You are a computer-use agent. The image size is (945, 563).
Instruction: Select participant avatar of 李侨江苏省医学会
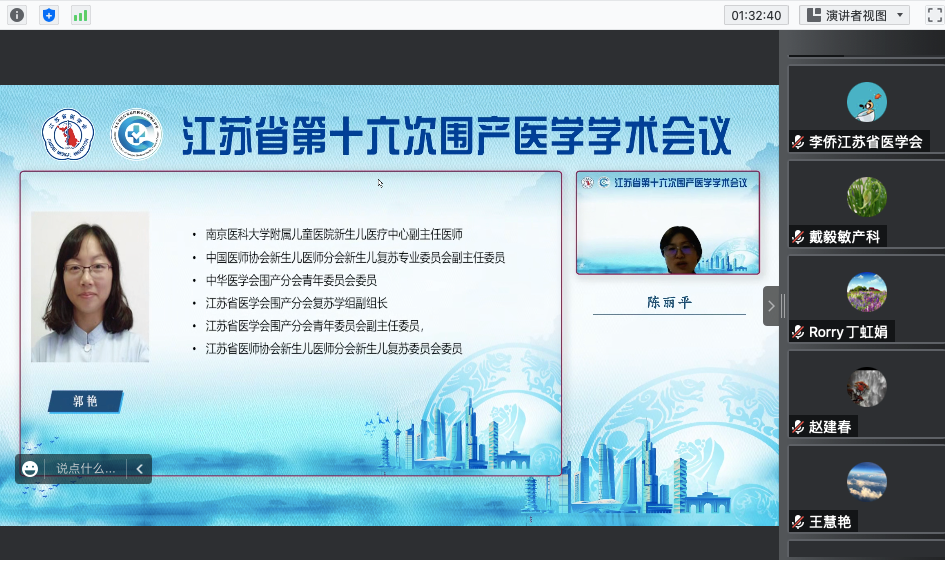click(x=867, y=102)
